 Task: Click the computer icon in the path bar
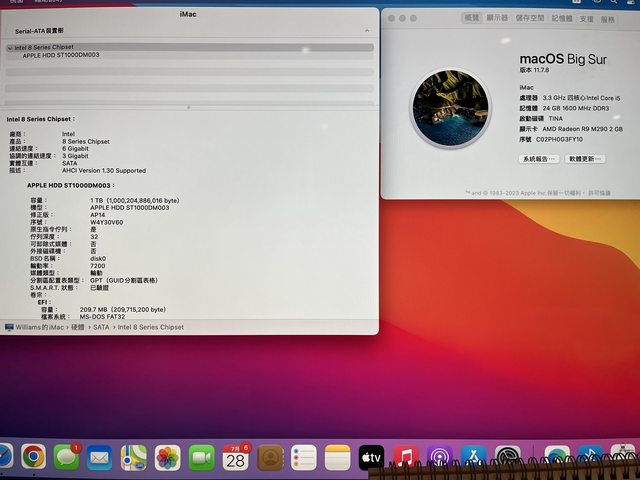pos(9,327)
